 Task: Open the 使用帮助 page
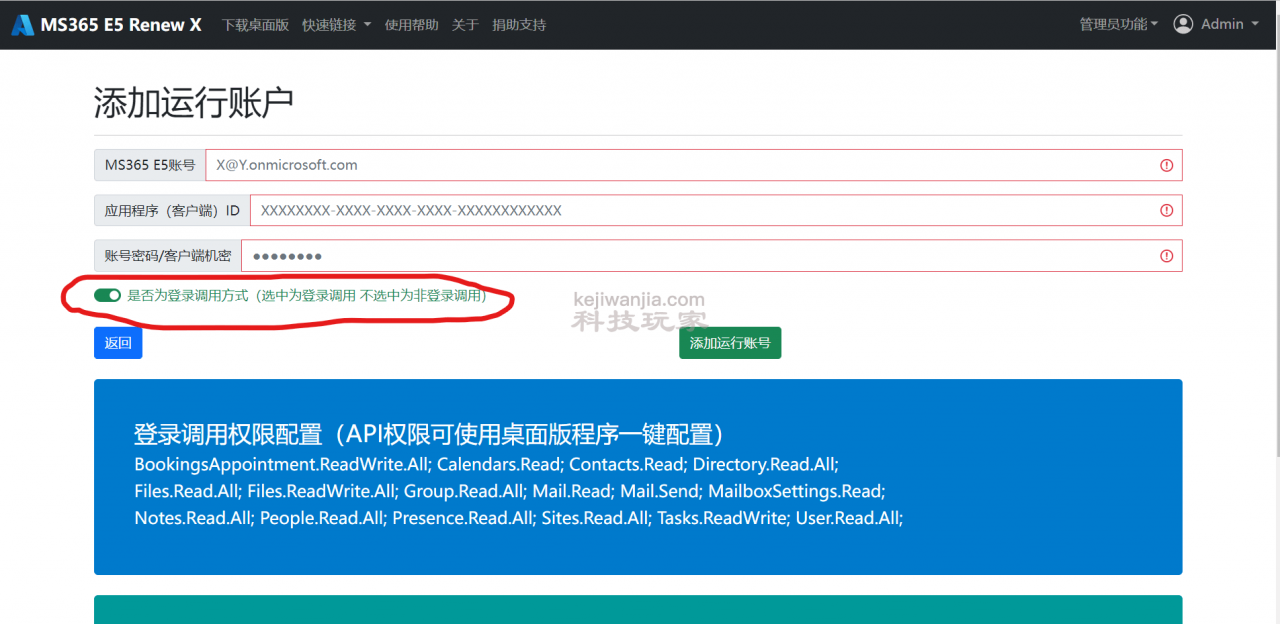[412, 25]
